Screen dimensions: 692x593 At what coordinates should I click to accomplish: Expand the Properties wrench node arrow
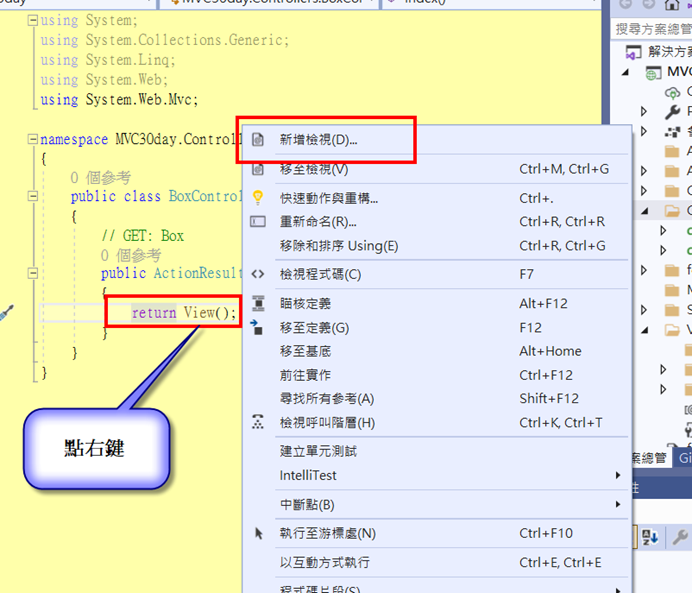coord(644,111)
